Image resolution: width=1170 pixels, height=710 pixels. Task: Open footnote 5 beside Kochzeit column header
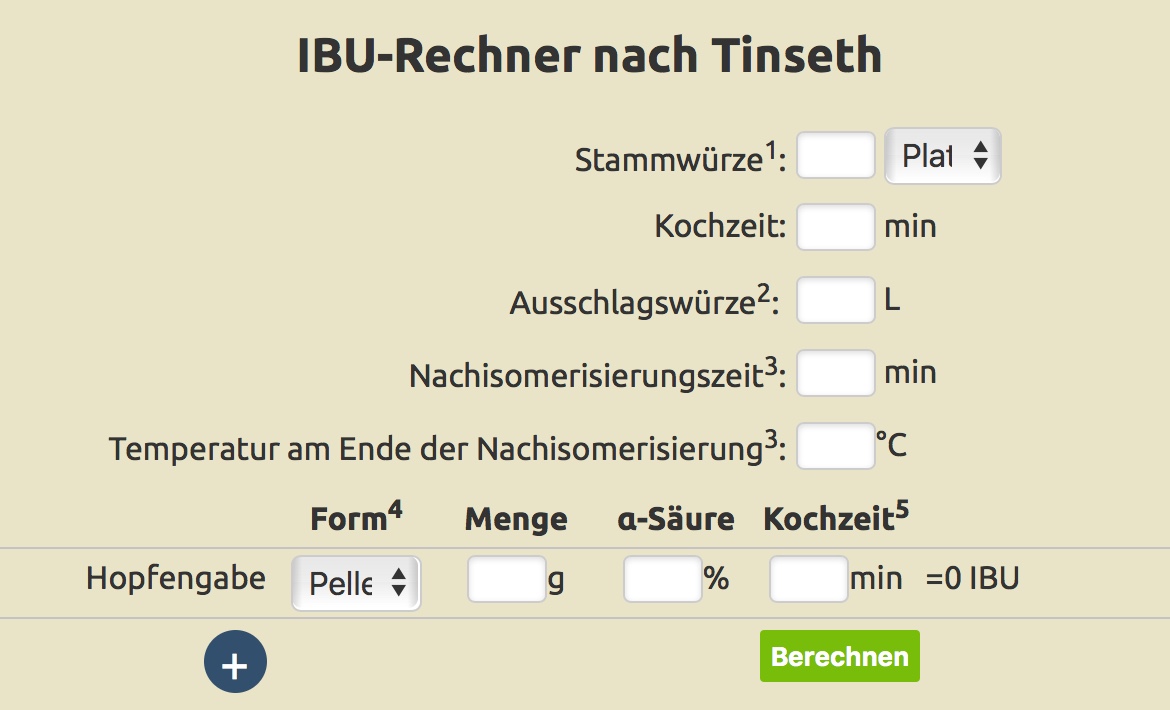pos(902,510)
